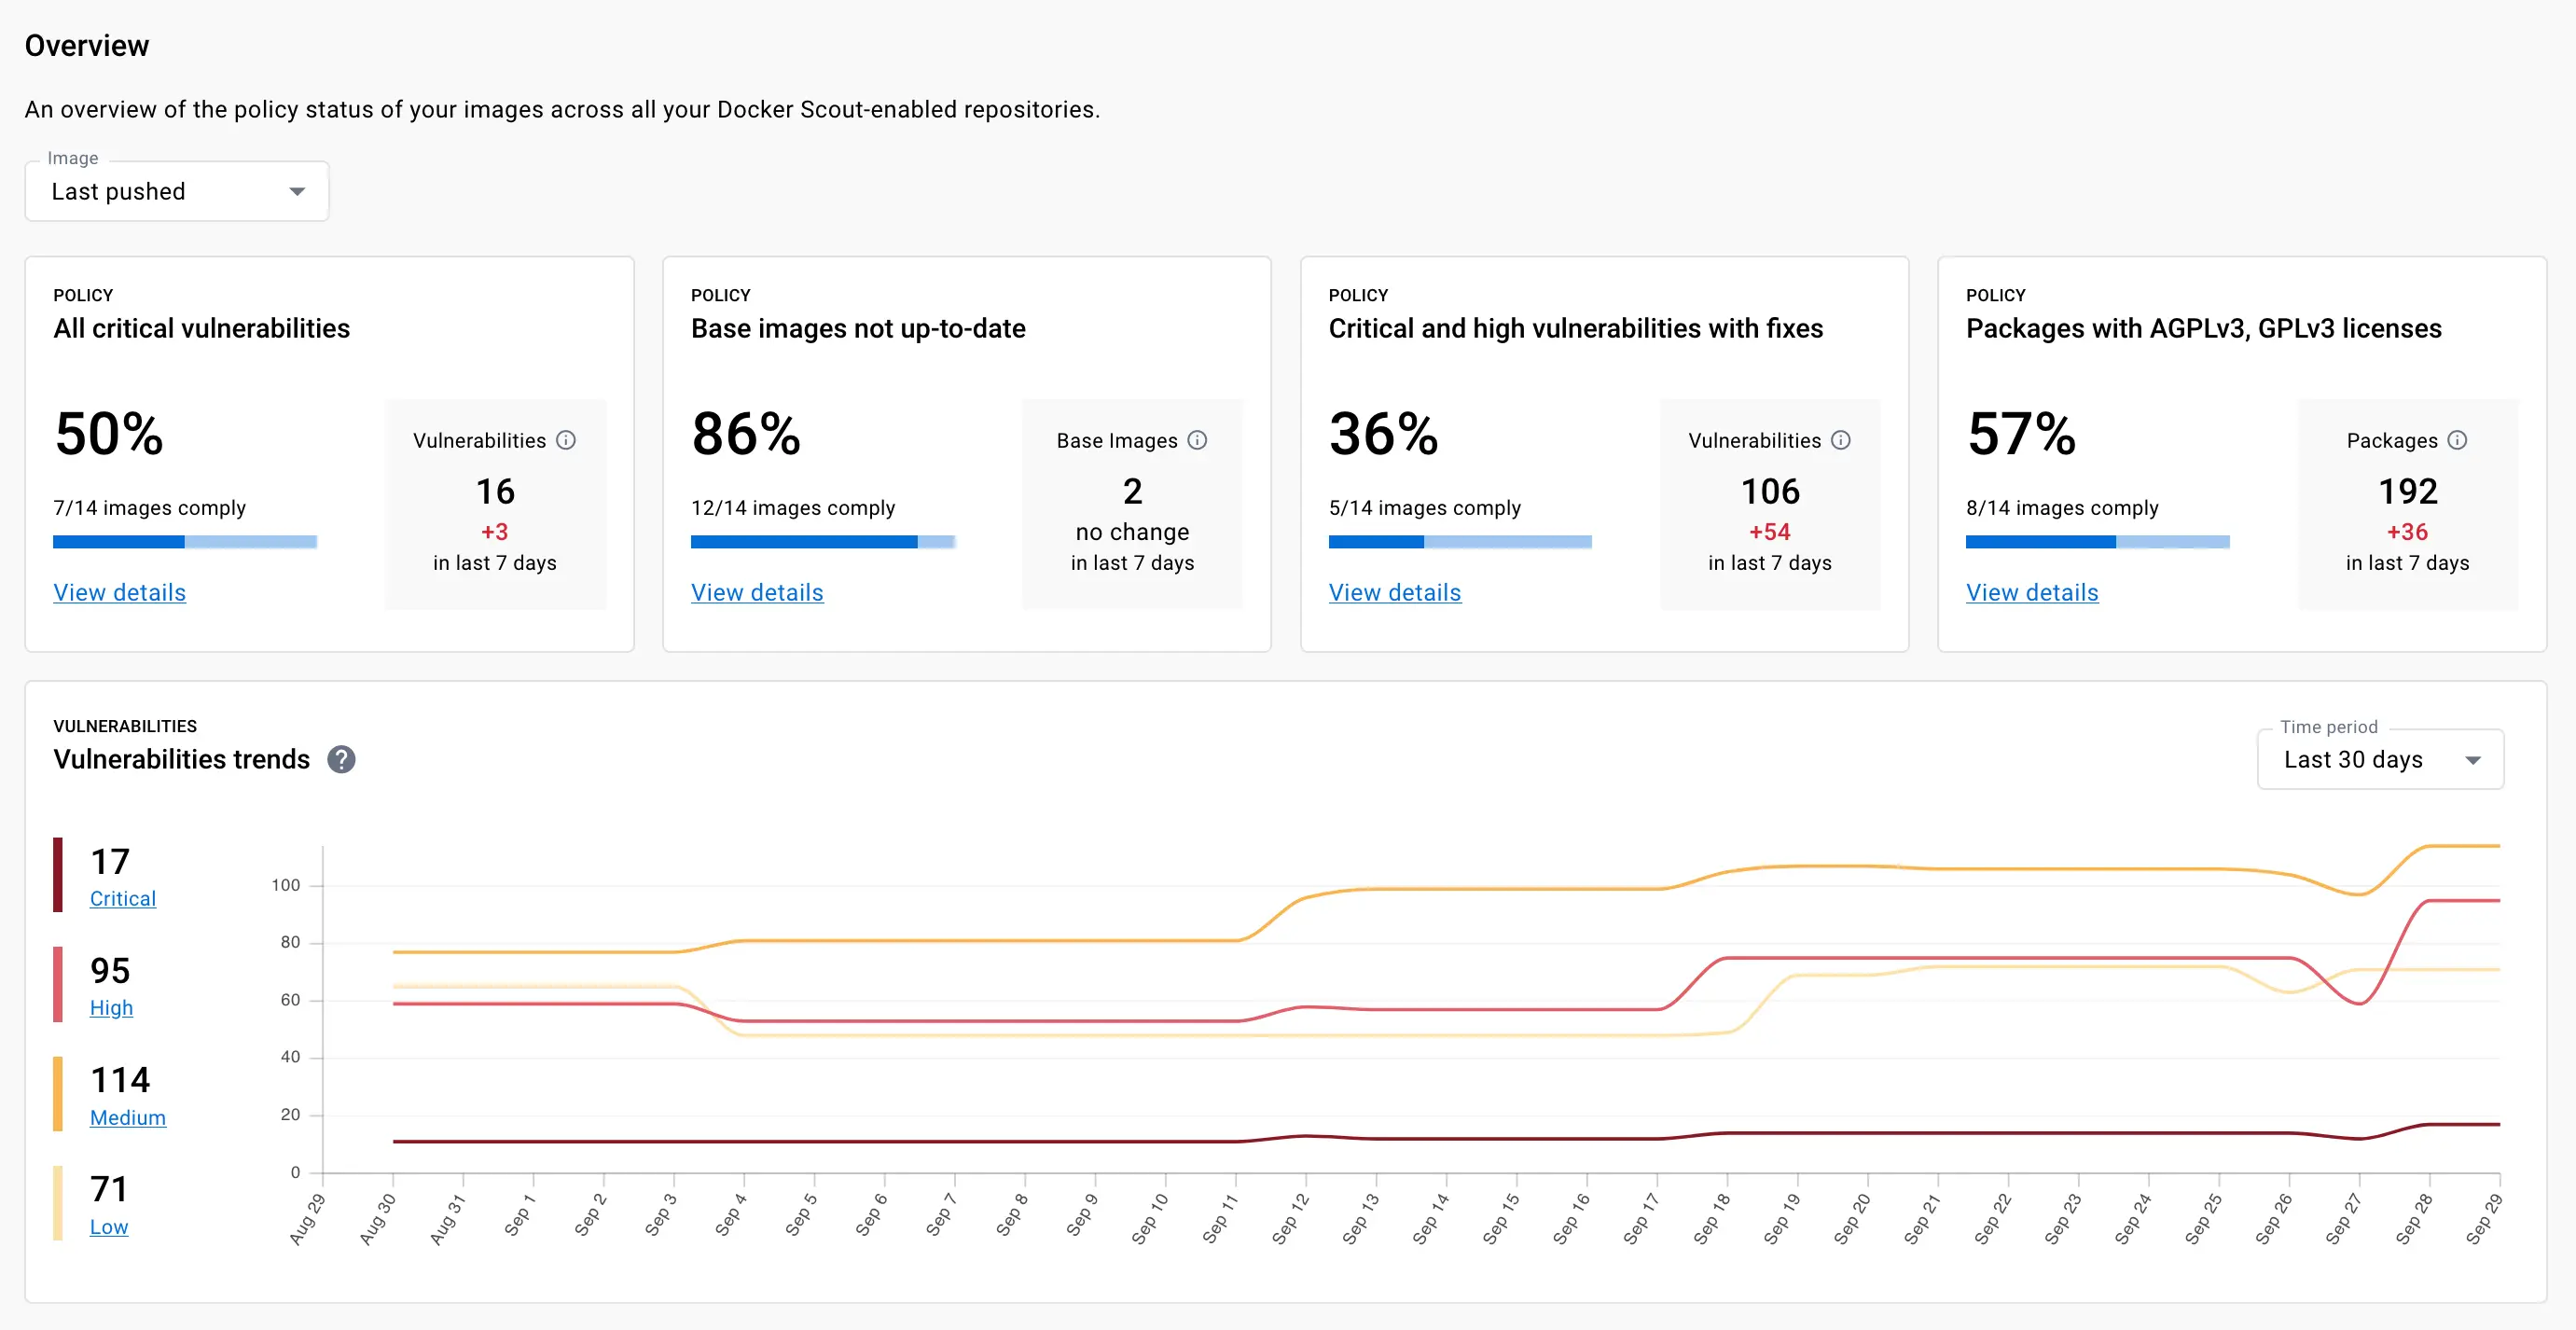2576x1330 pixels.
Task: Click info icon in All critical vulnerabilities card
Action: (566, 440)
